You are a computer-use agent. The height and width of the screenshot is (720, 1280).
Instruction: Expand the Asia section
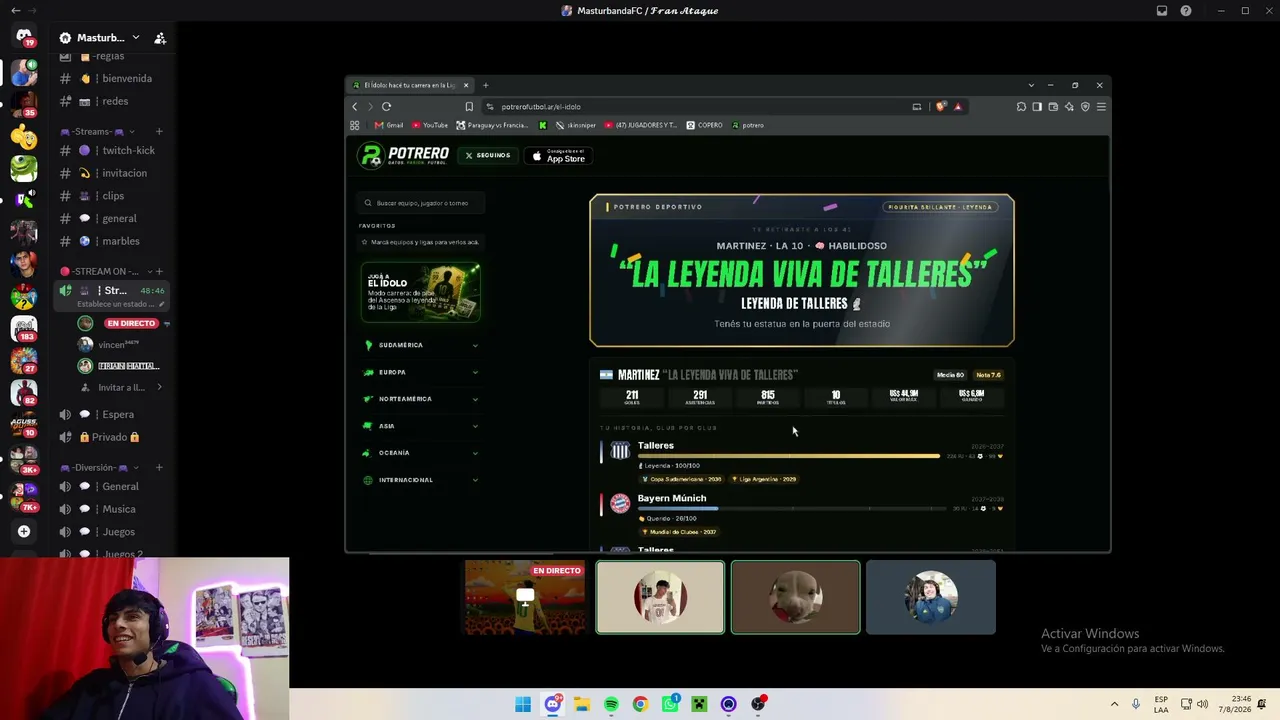(x=421, y=426)
